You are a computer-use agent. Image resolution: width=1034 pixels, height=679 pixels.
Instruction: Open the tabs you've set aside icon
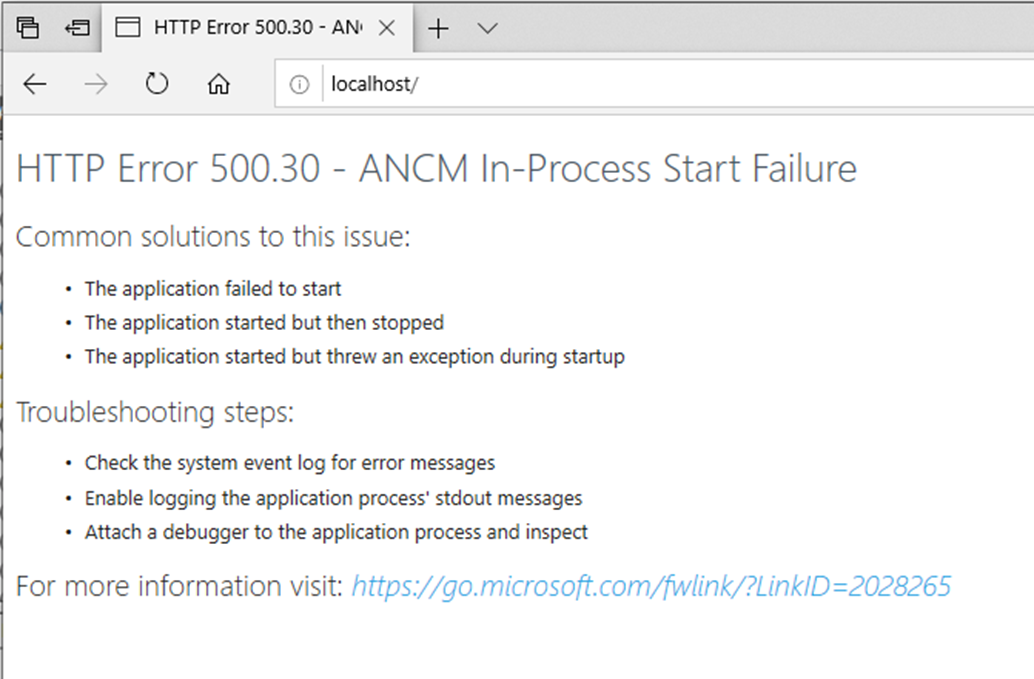[28, 28]
